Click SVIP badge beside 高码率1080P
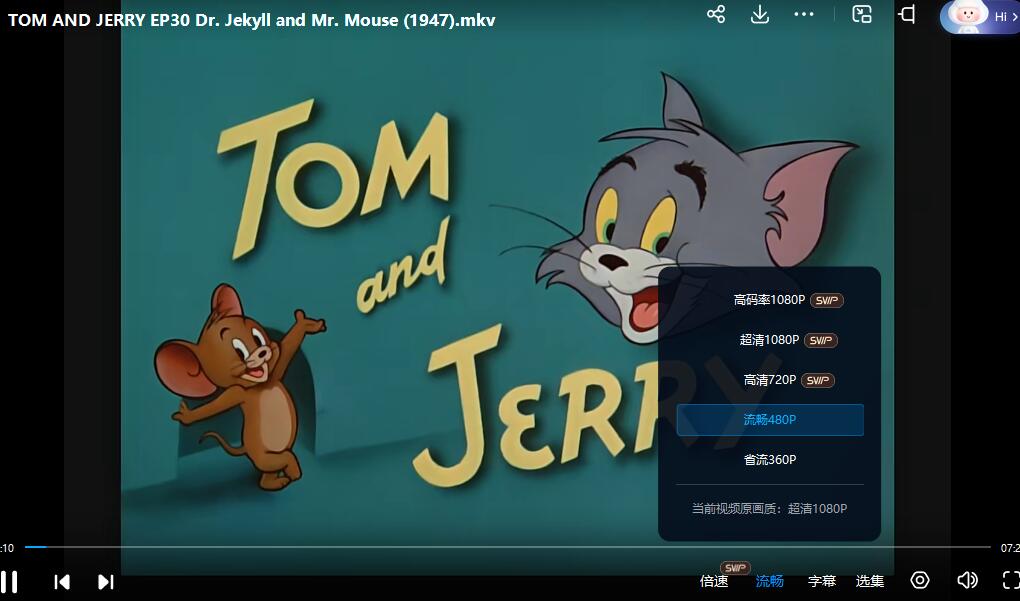This screenshot has height=601, width=1020. [x=827, y=300]
